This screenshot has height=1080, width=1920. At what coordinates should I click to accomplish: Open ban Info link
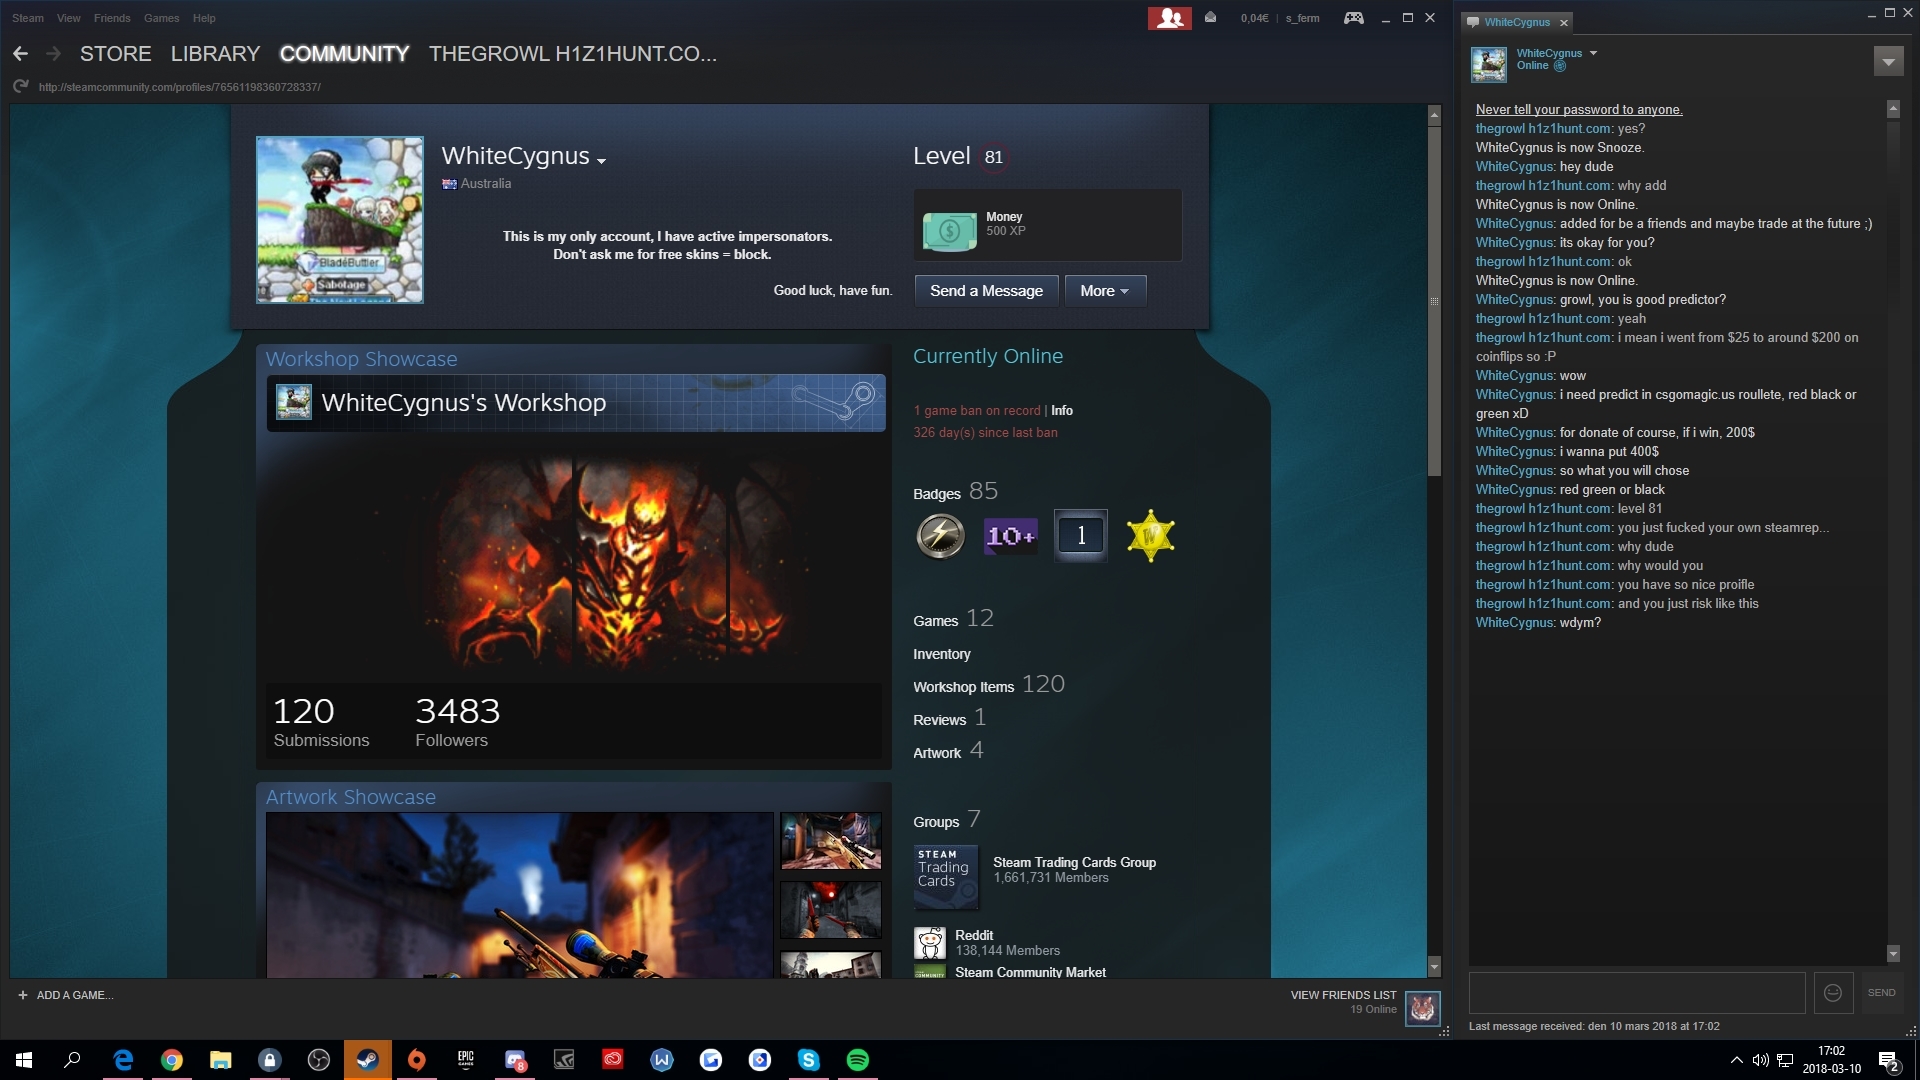[x=1062, y=411]
